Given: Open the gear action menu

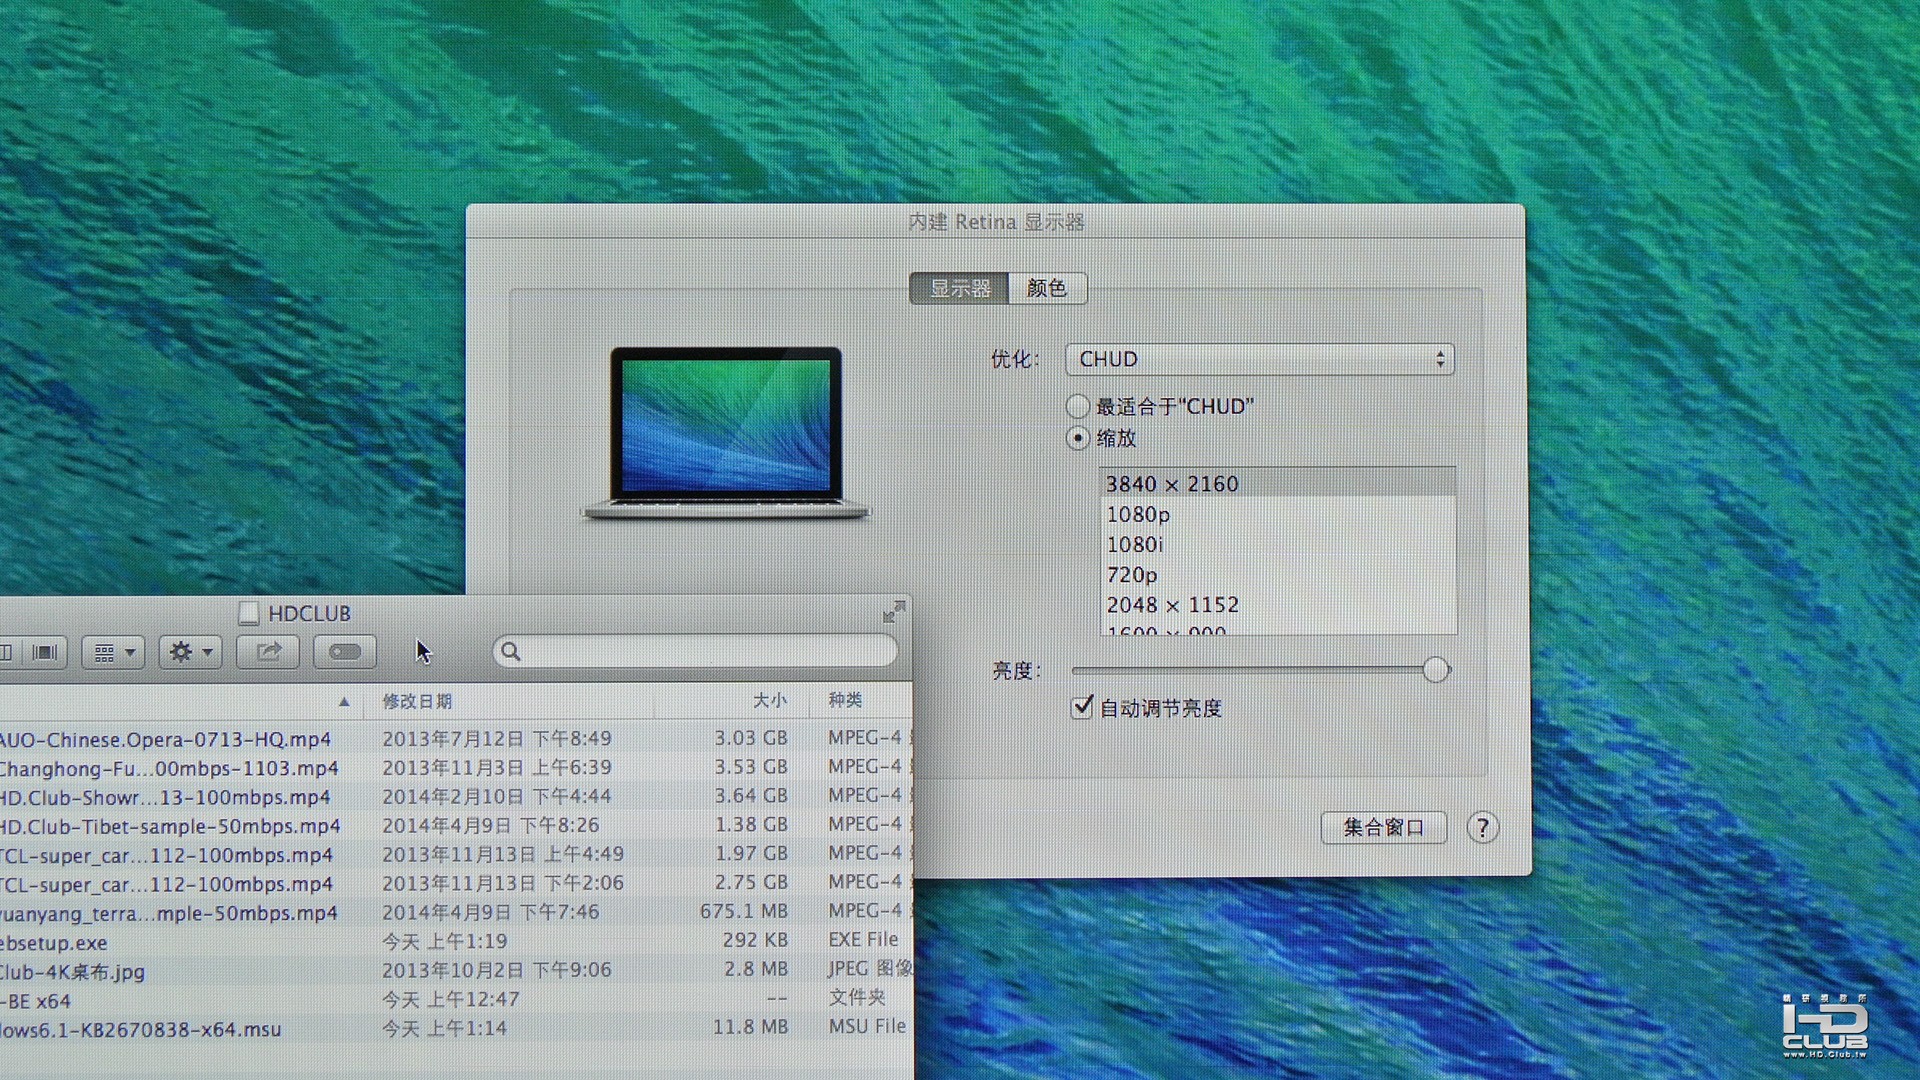Looking at the screenshot, I should pyautogui.click(x=190, y=652).
